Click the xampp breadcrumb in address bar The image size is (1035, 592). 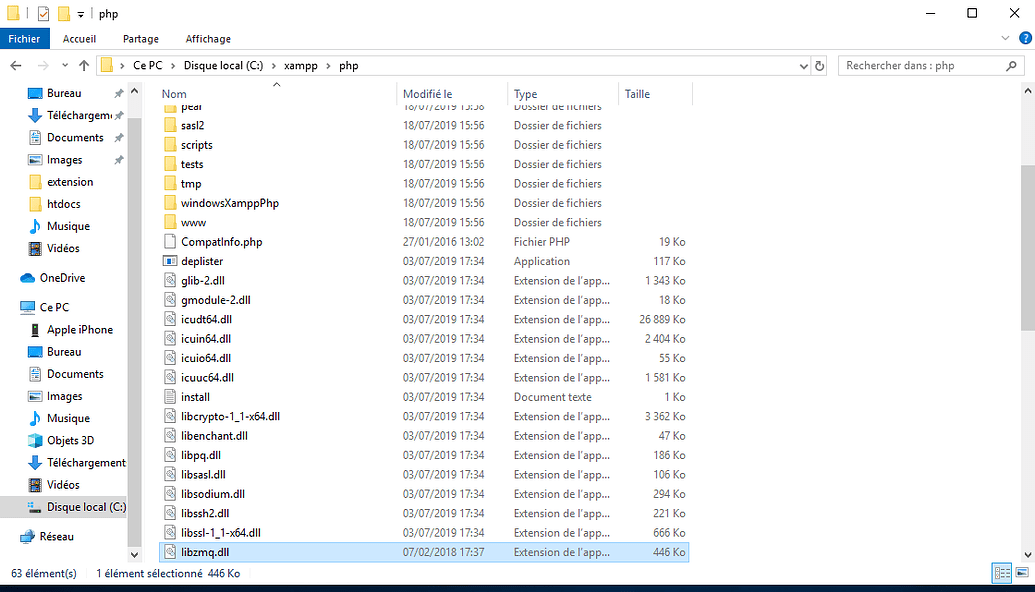[298, 66]
